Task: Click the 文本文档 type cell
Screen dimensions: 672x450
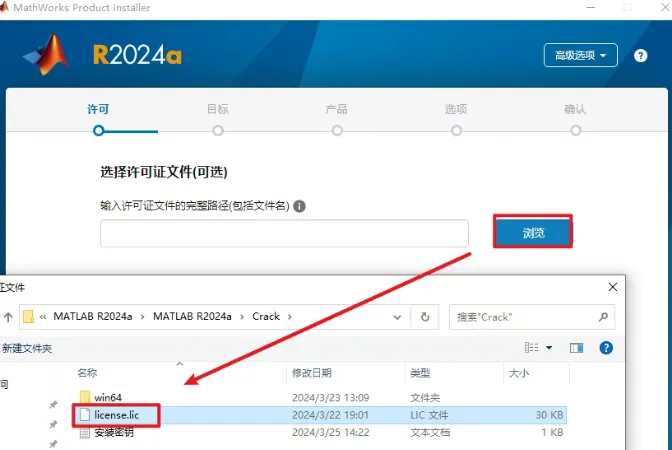Action: coord(430,432)
